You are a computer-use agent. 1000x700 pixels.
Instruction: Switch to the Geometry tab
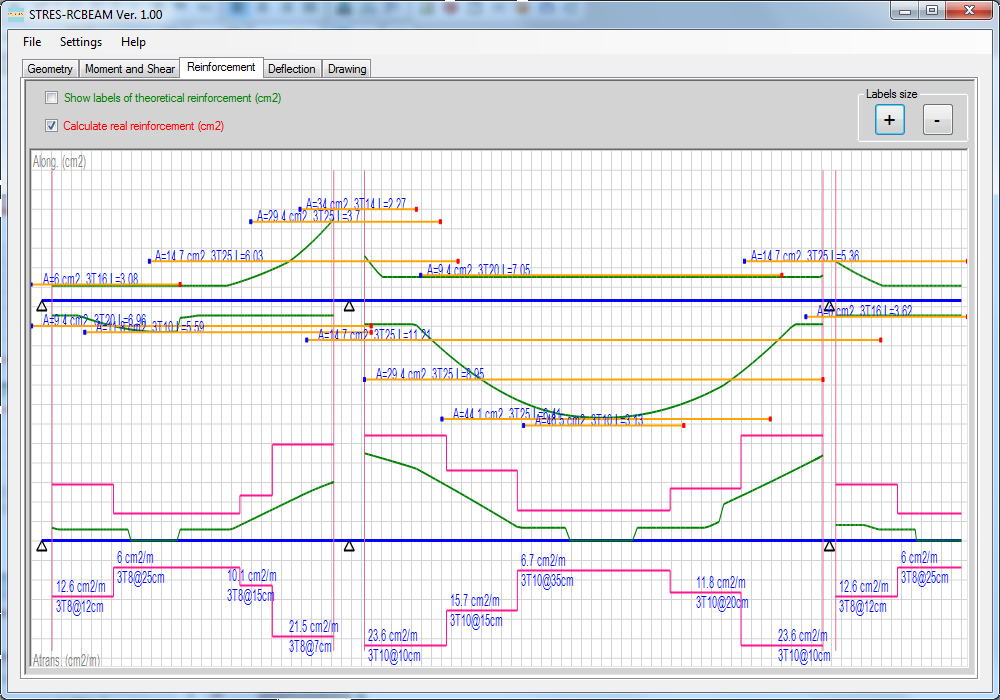click(50, 69)
